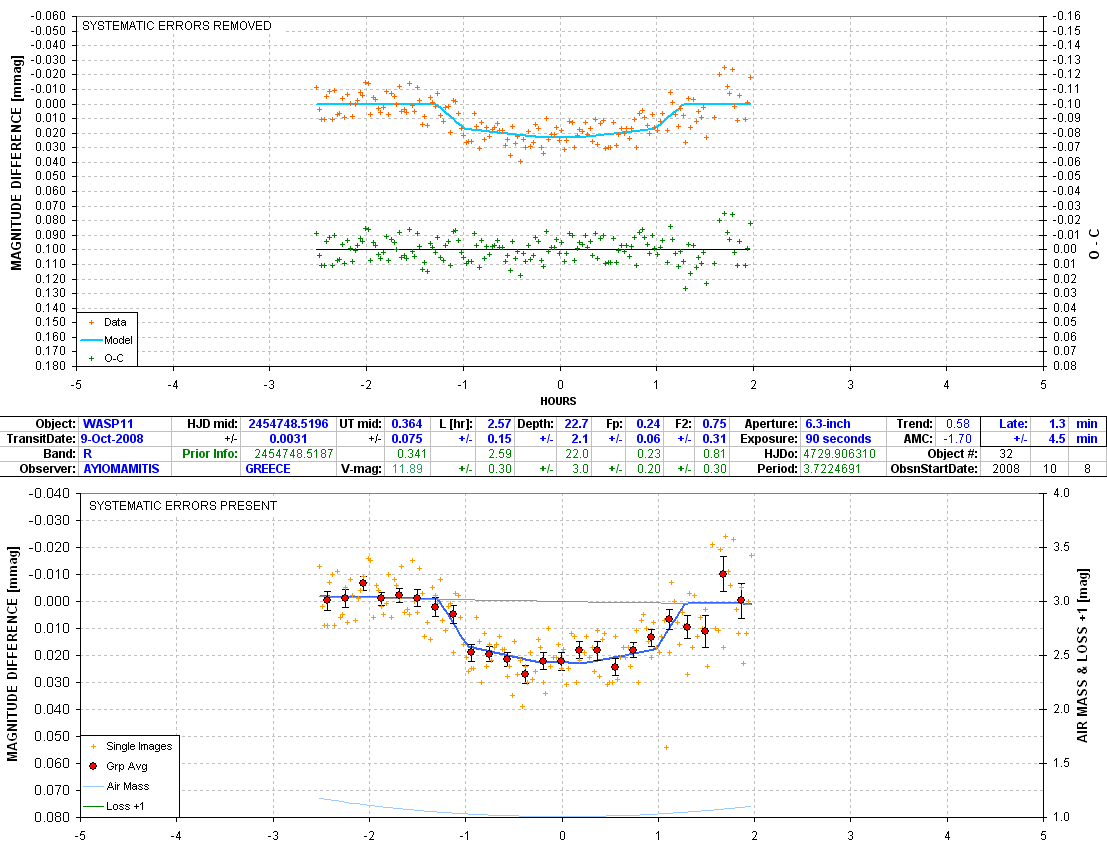Select the Depth uncertainty 2.1 cell
Screen dimensions: 1107x847
(580, 438)
